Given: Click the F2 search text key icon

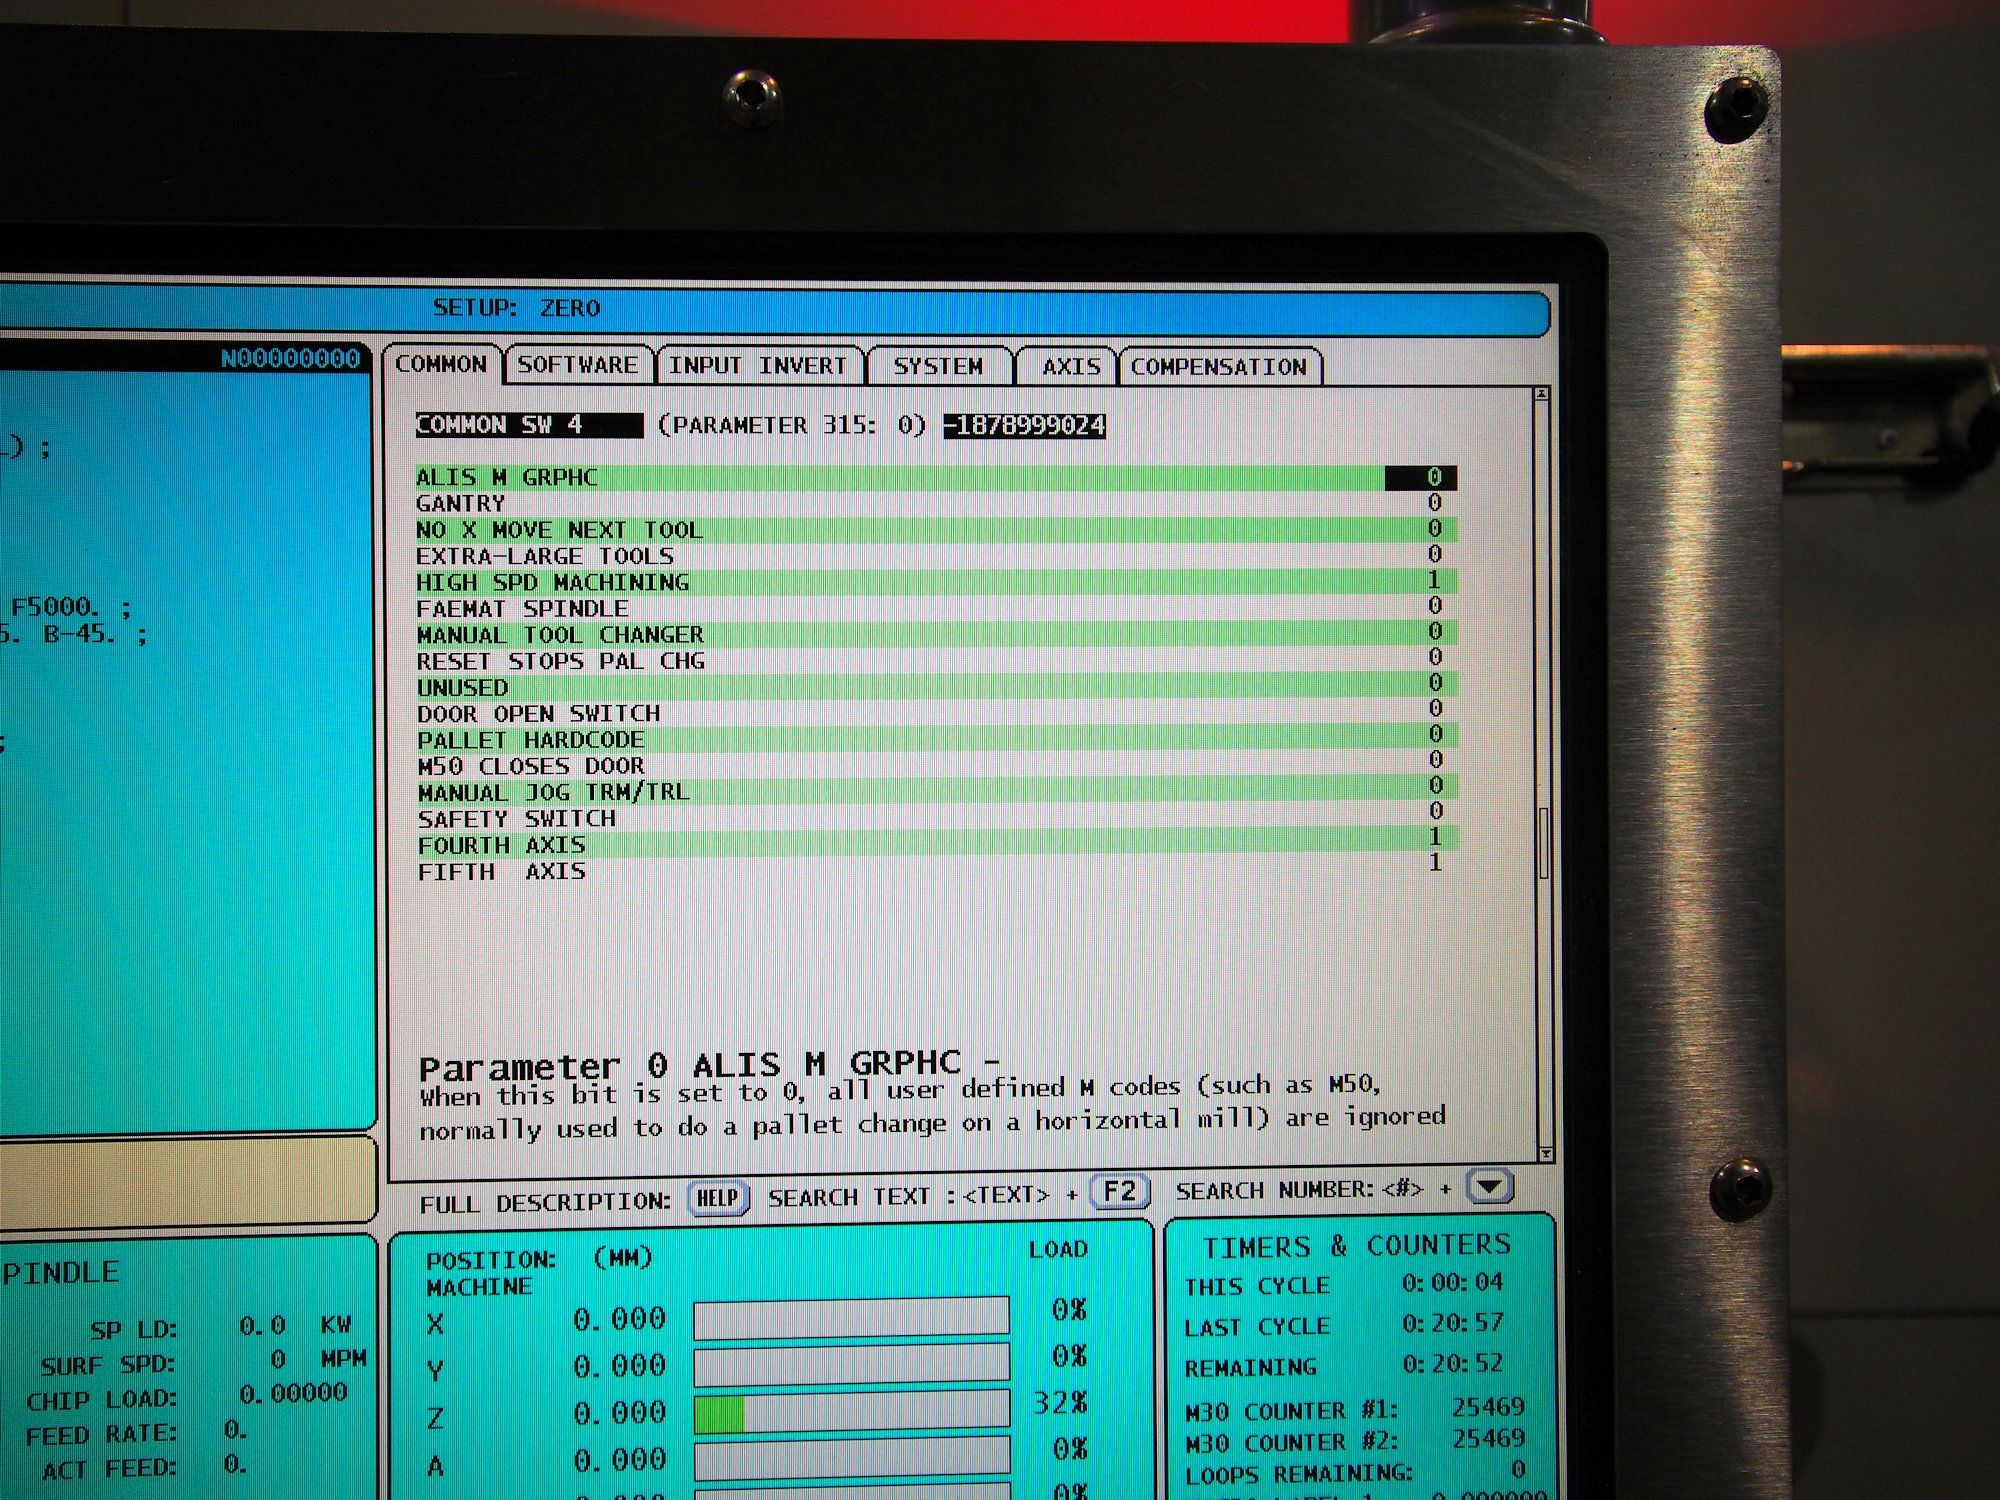Looking at the screenshot, I should tap(1119, 1192).
